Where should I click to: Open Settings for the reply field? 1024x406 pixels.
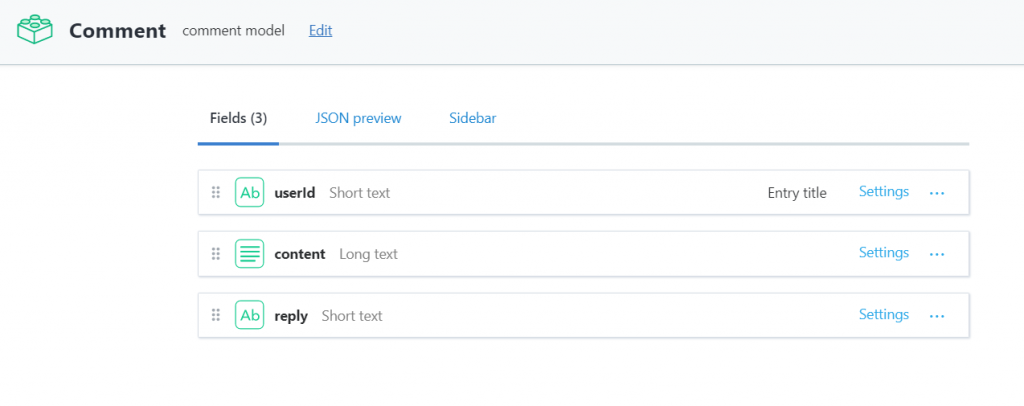pos(883,315)
